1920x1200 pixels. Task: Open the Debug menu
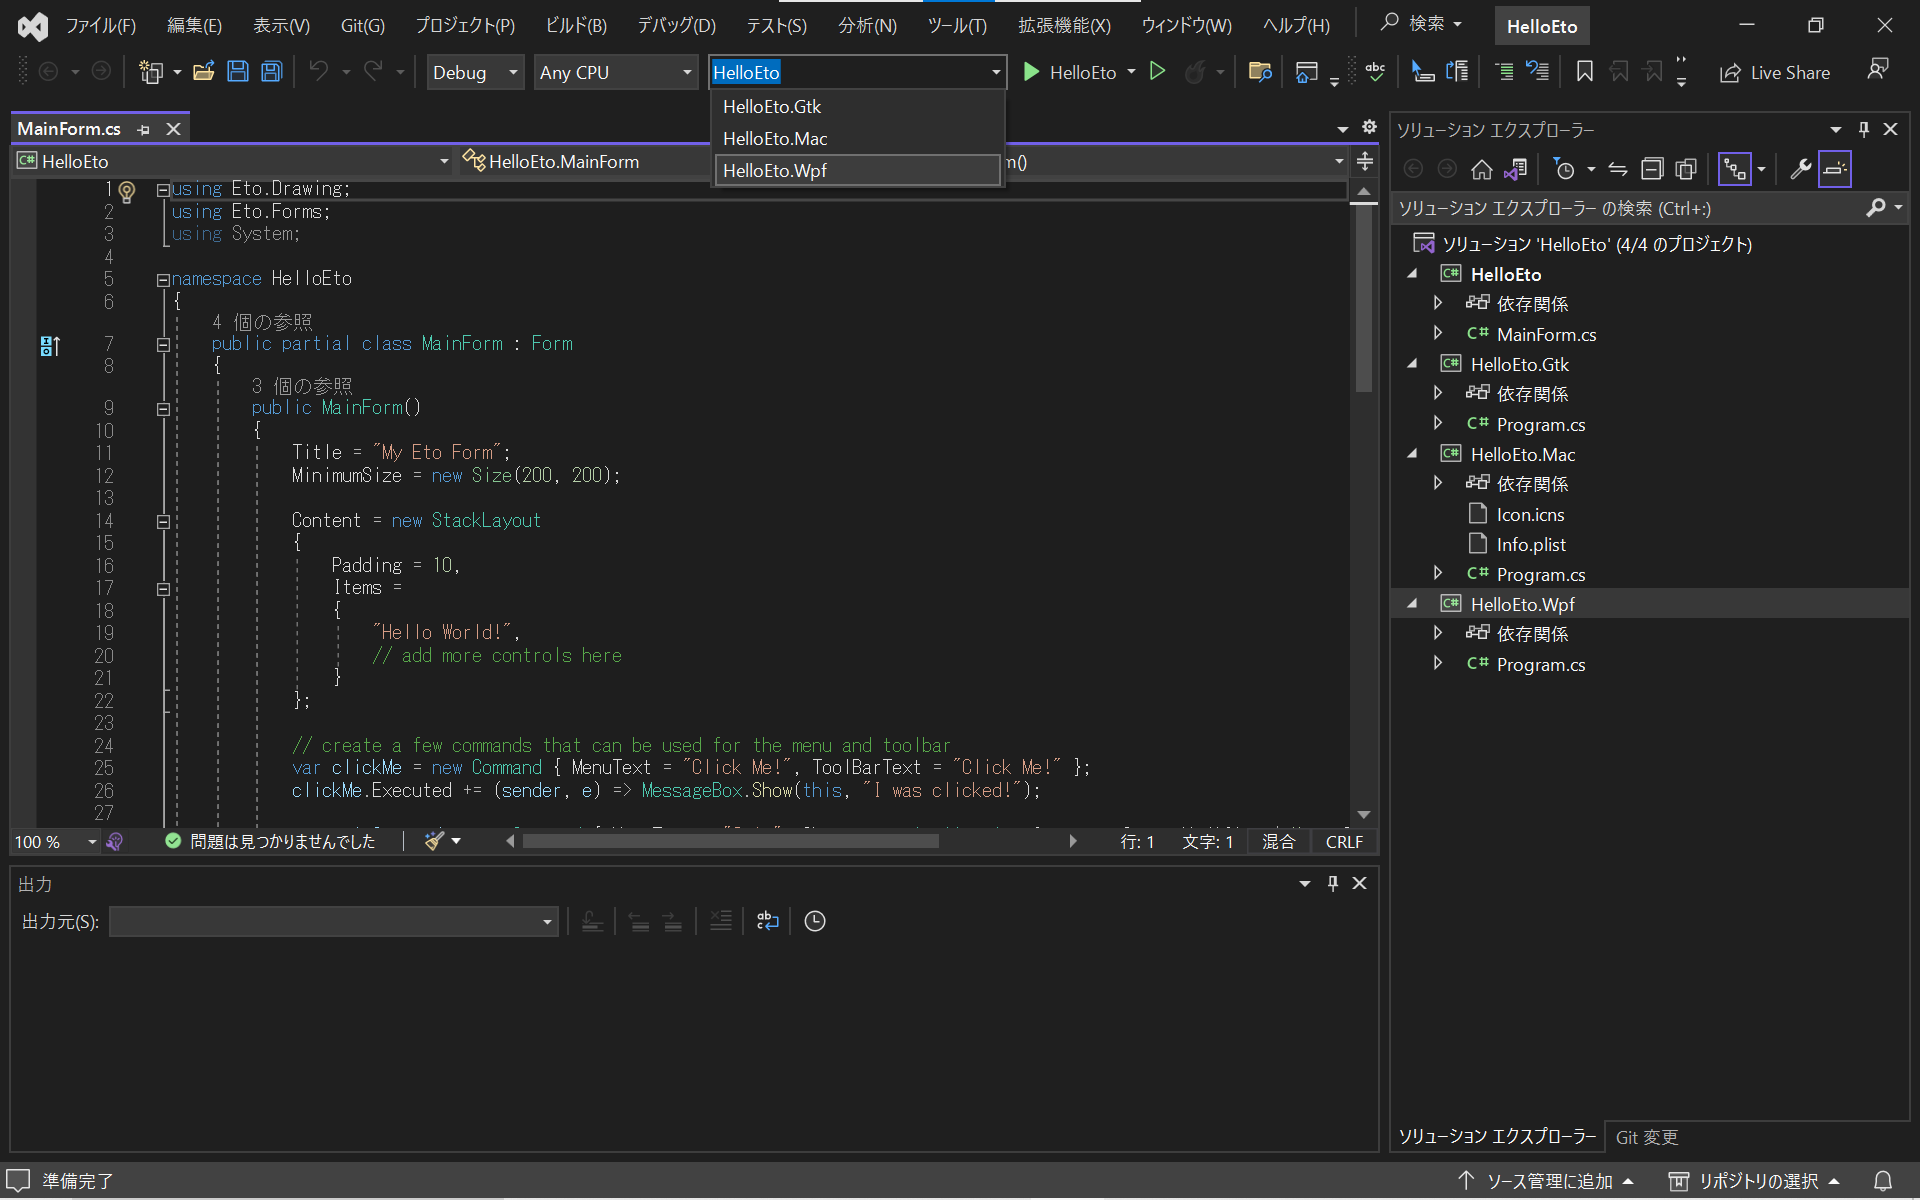(677, 25)
